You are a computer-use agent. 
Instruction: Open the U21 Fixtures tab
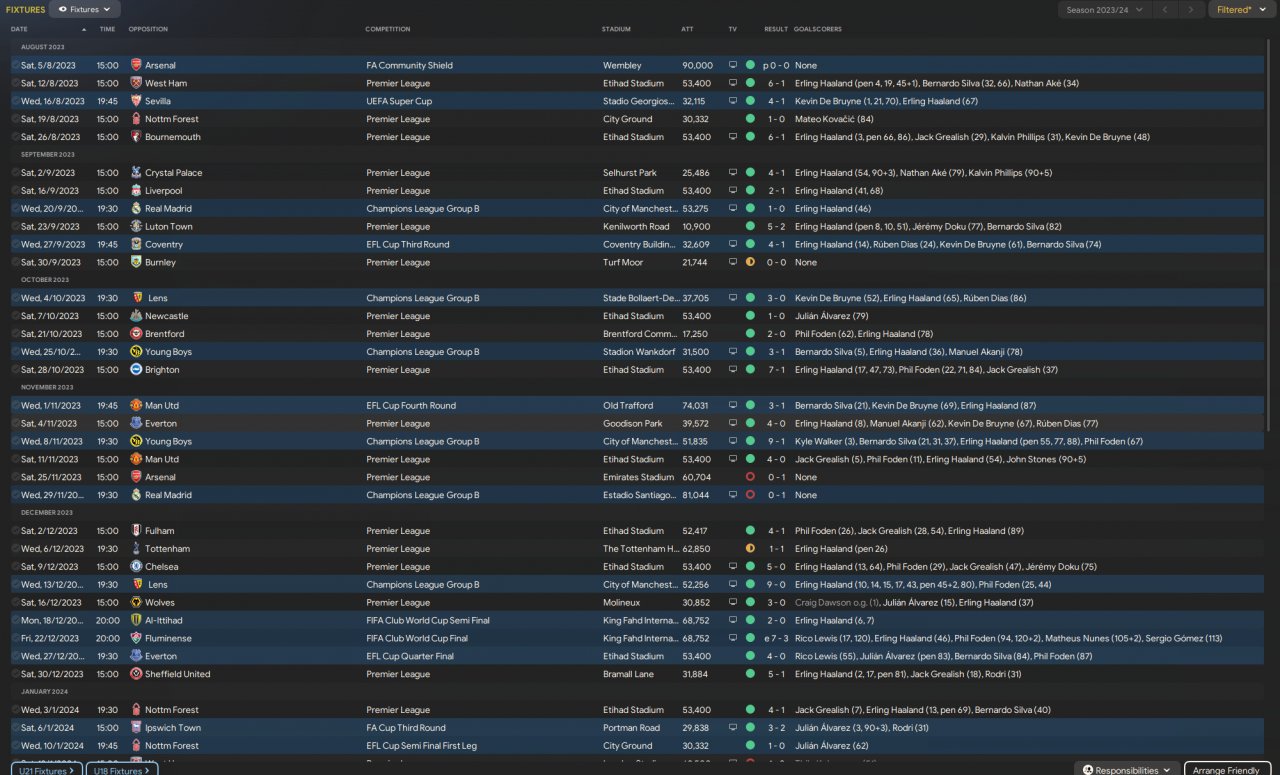pyautogui.click(x=46, y=770)
